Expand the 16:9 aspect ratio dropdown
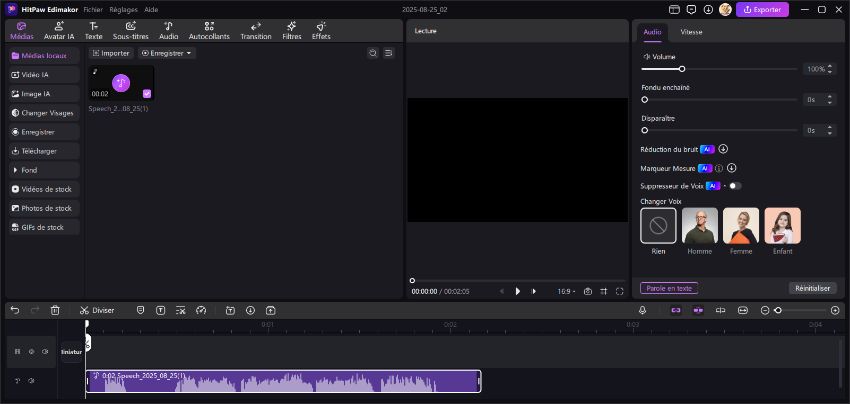 click(x=566, y=291)
